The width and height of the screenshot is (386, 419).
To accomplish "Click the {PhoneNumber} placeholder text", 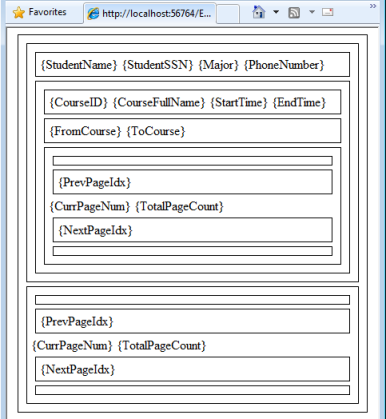I will pos(284,65).
